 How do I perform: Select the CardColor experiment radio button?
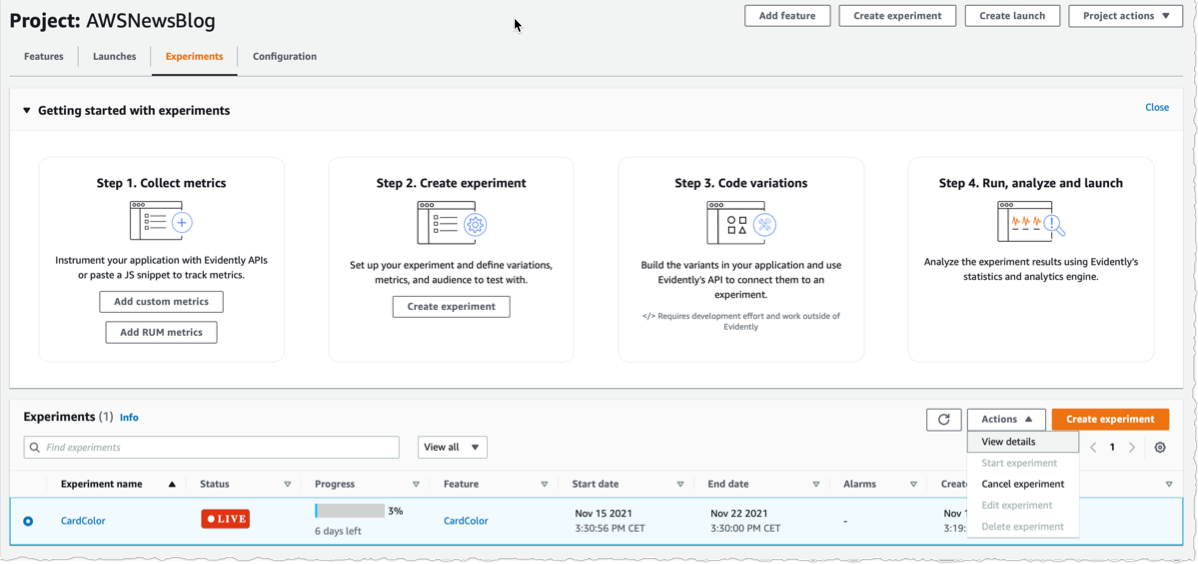click(x=28, y=520)
